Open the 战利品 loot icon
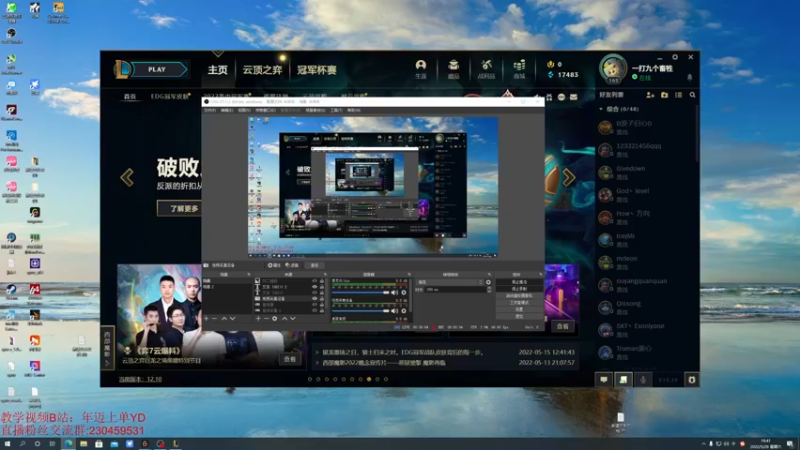The height and width of the screenshot is (450, 800). point(486,69)
